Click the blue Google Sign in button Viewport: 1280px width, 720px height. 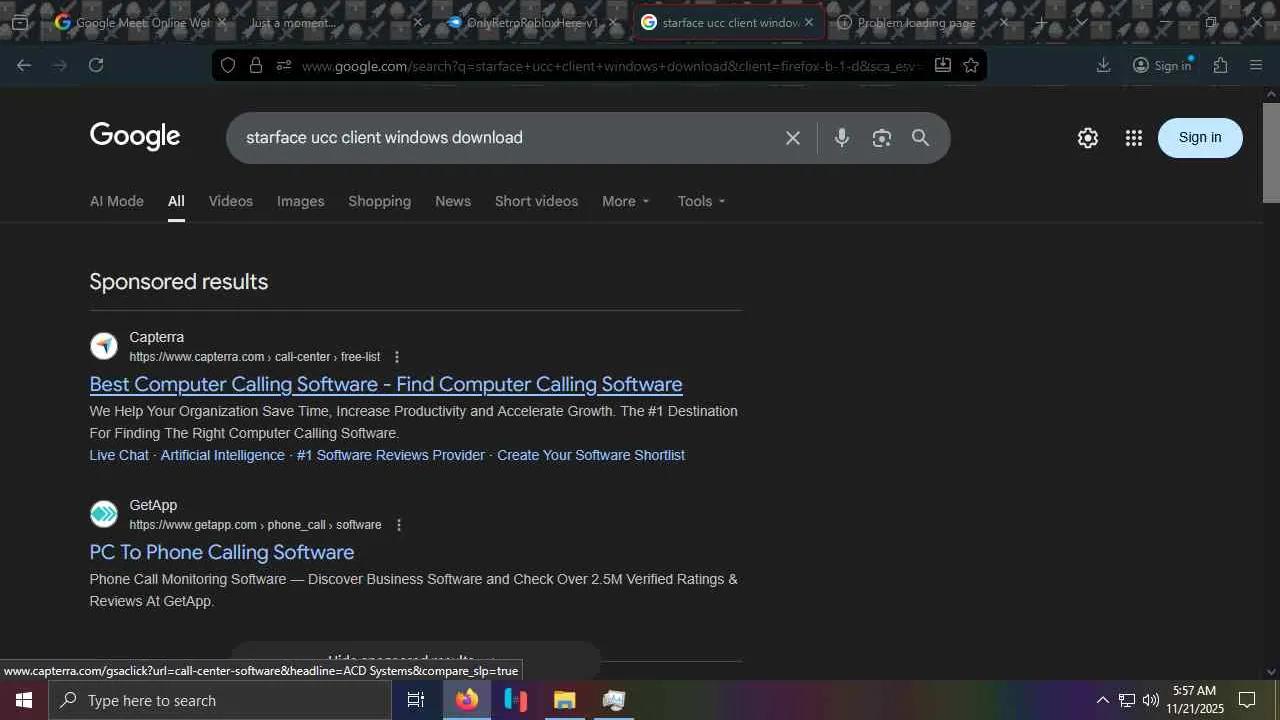(x=1200, y=138)
